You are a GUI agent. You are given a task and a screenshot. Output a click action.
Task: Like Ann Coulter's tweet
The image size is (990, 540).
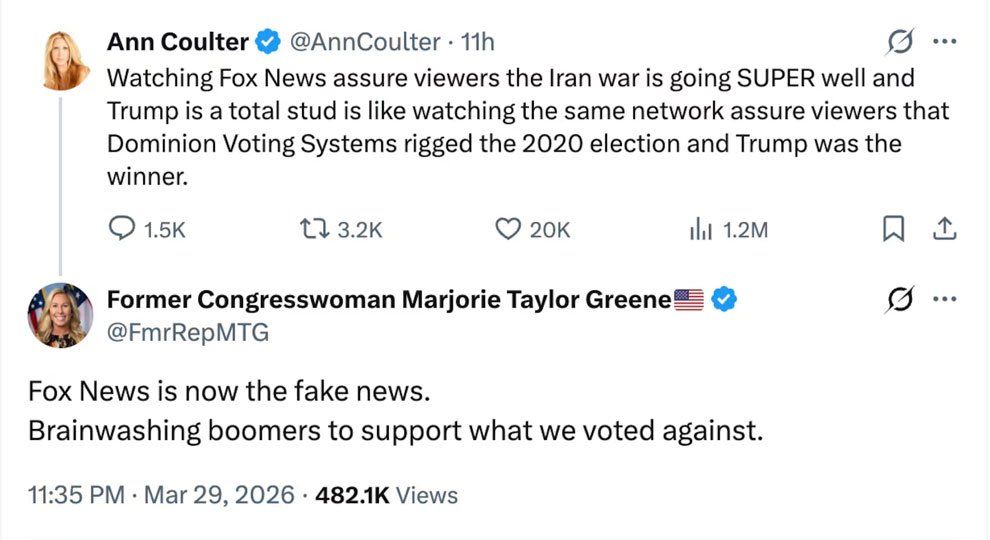[x=510, y=229]
